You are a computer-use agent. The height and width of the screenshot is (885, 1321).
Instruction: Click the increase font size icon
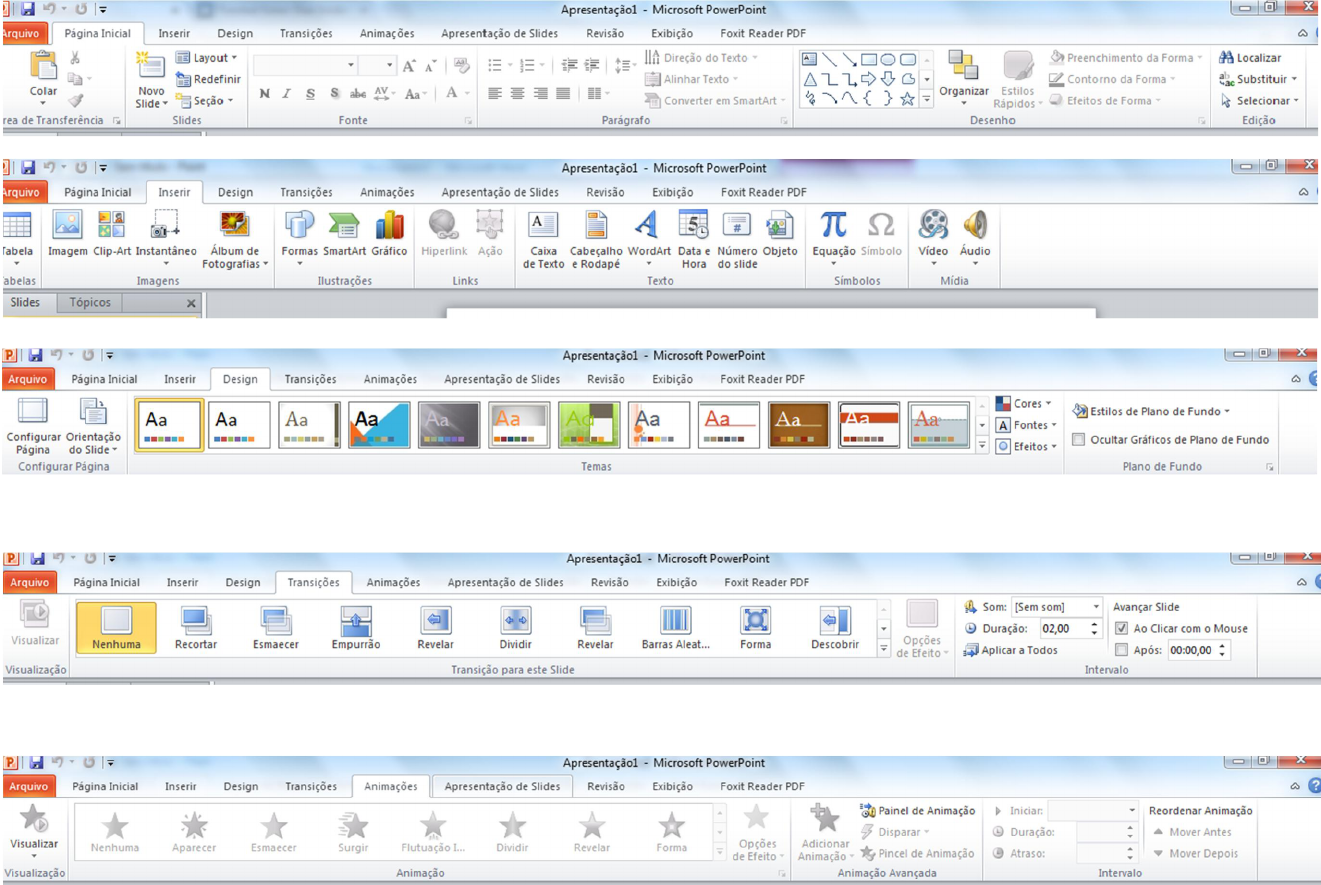(409, 66)
